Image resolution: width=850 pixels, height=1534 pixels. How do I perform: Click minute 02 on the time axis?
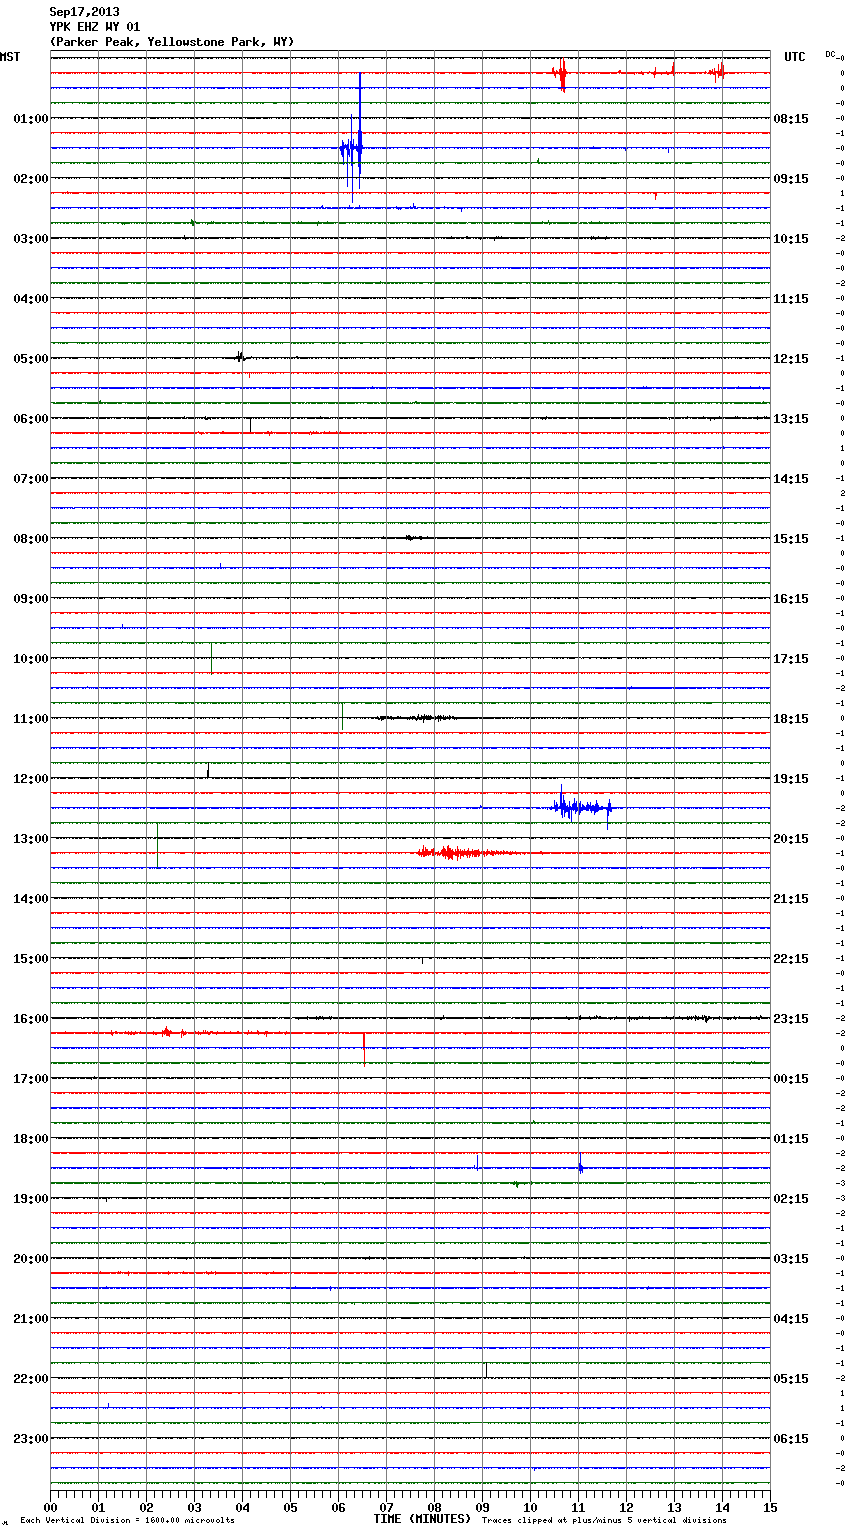(x=146, y=1507)
